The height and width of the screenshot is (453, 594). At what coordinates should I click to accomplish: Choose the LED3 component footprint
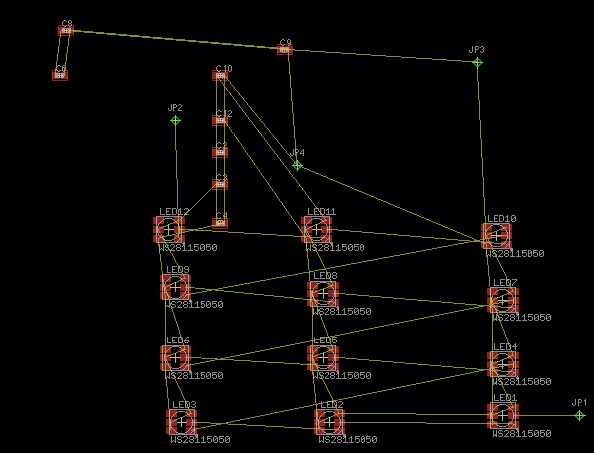(182, 422)
